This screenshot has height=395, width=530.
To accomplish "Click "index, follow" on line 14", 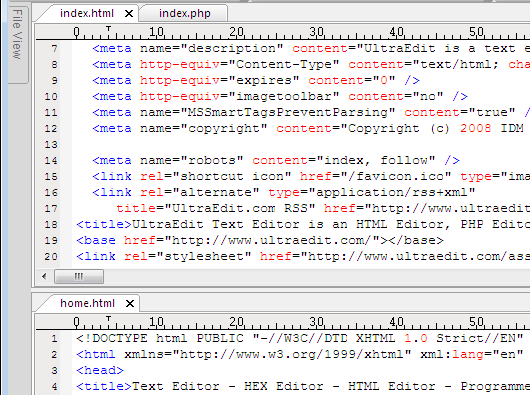I will pos(376,161).
